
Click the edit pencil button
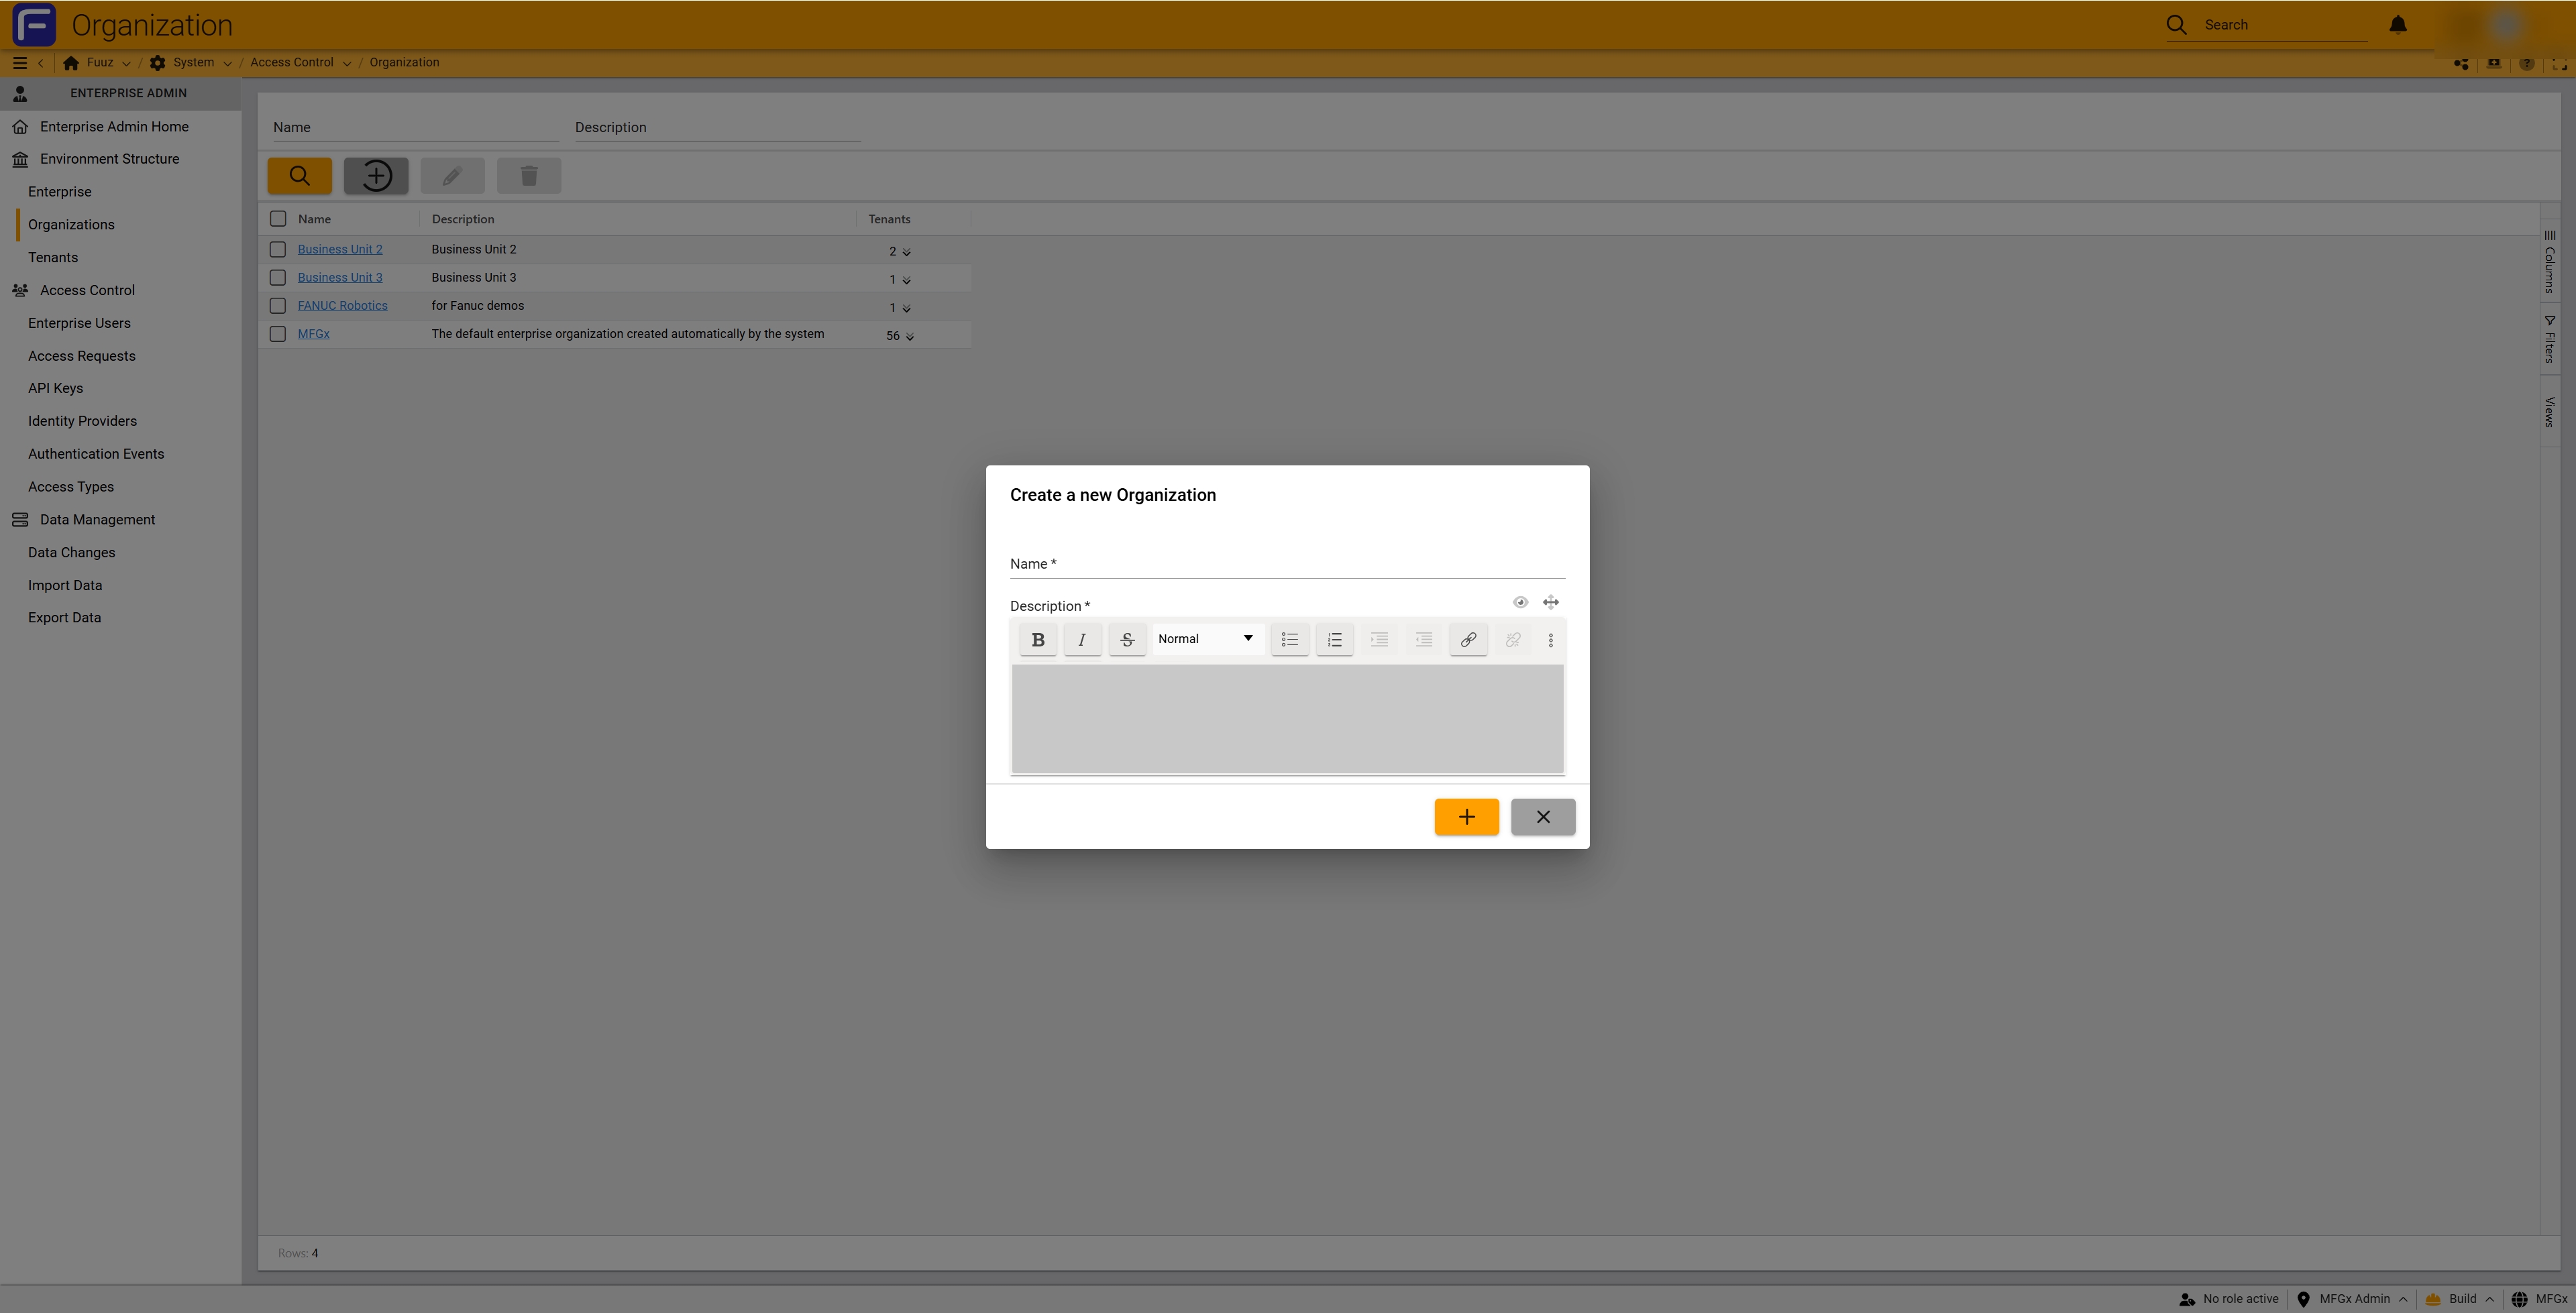[452, 176]
